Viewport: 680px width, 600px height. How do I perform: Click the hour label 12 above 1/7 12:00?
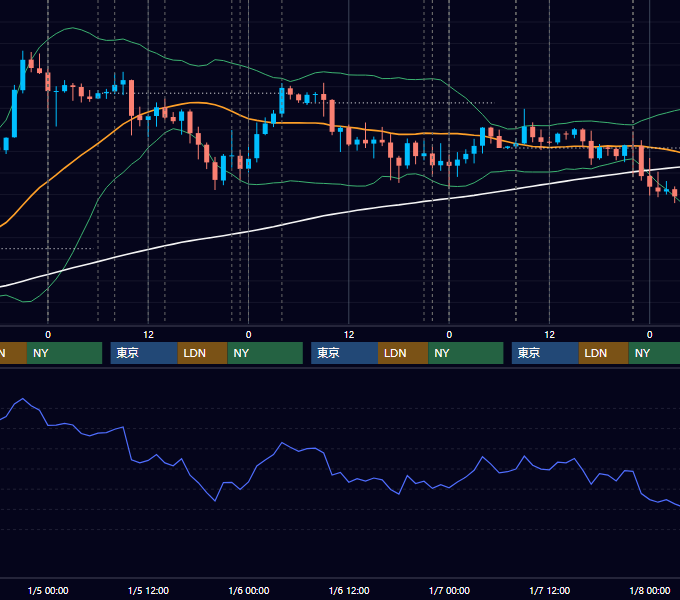(x=549, y=335)
